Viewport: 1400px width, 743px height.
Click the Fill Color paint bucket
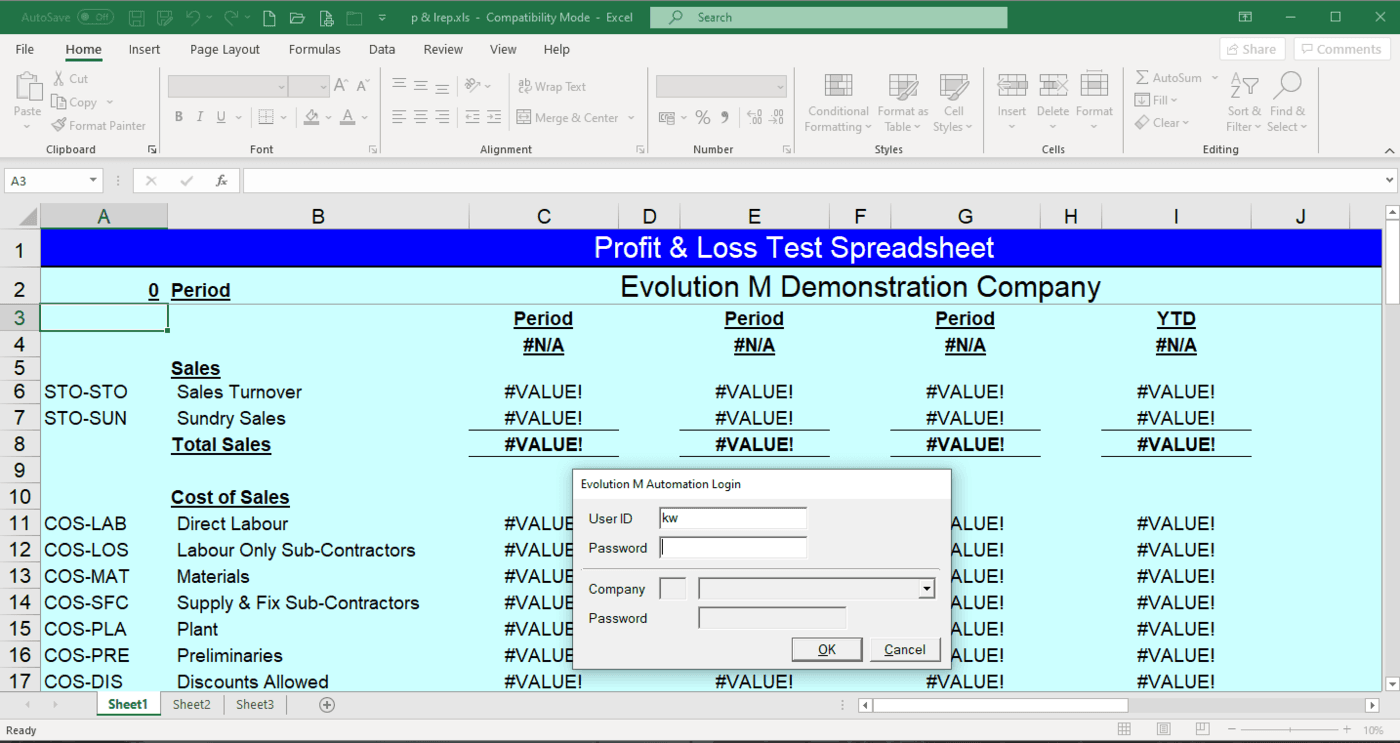(x=312, y=117)
